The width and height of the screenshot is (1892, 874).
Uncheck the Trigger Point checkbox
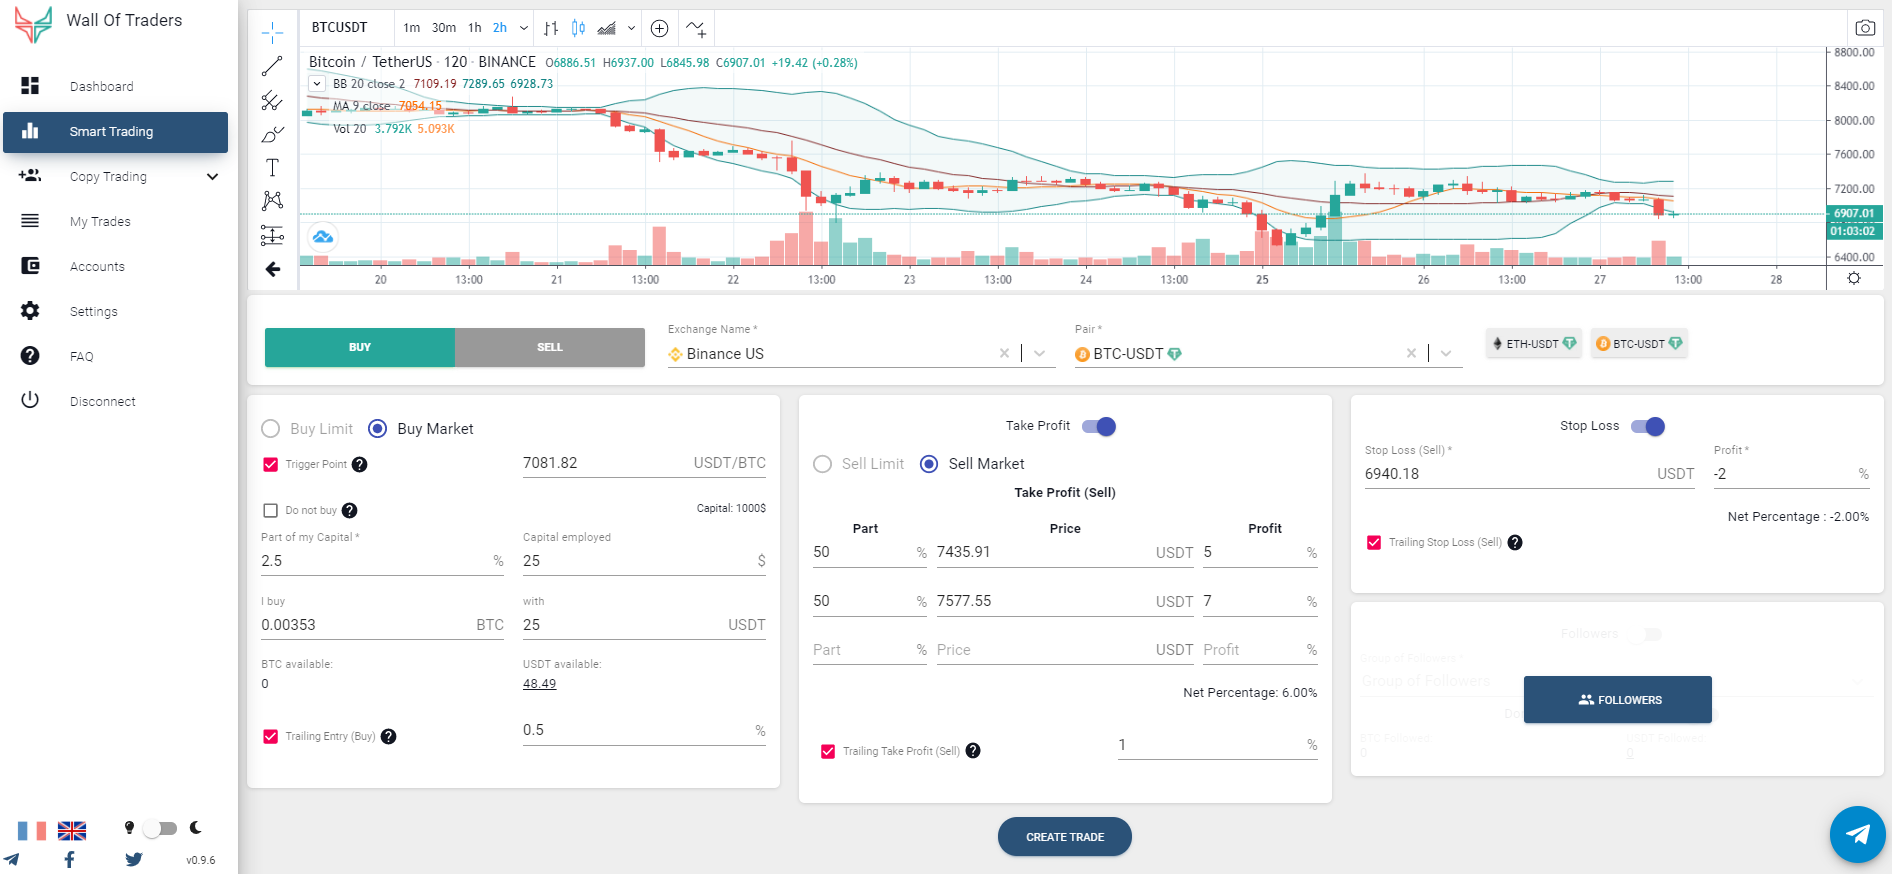click(270, 464)
